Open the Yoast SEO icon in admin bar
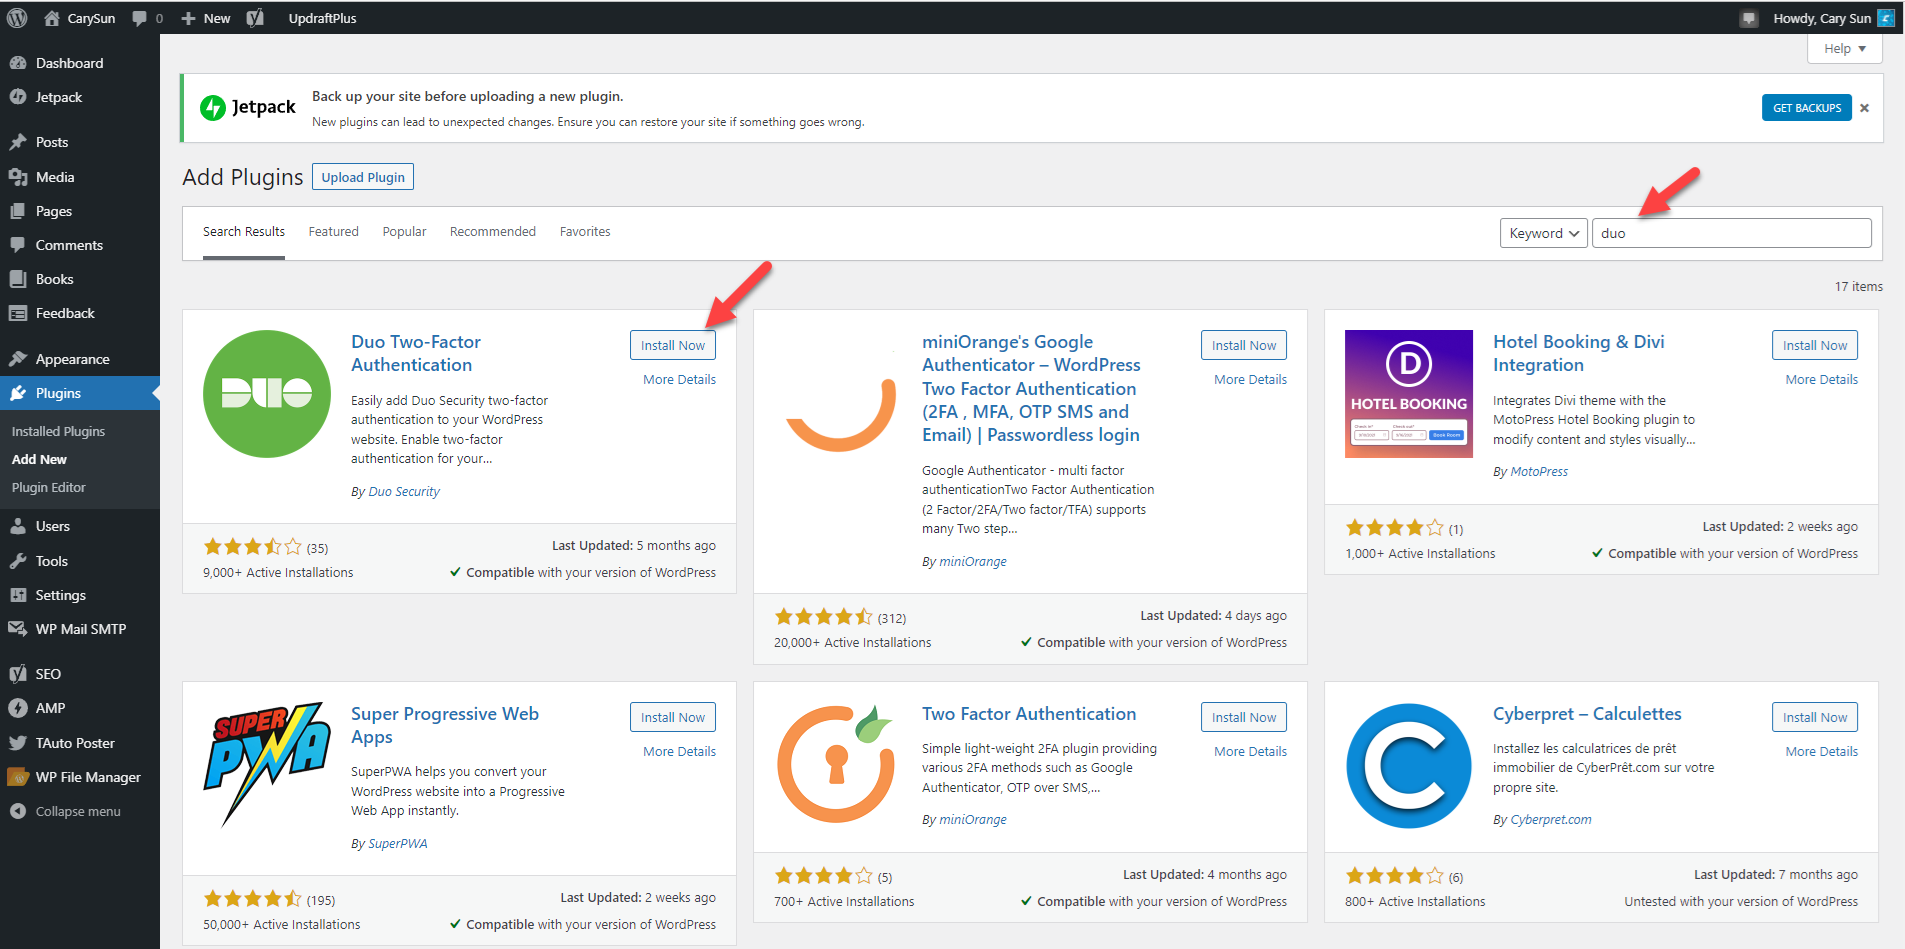1905x949 pixels. tap(255, 18)
